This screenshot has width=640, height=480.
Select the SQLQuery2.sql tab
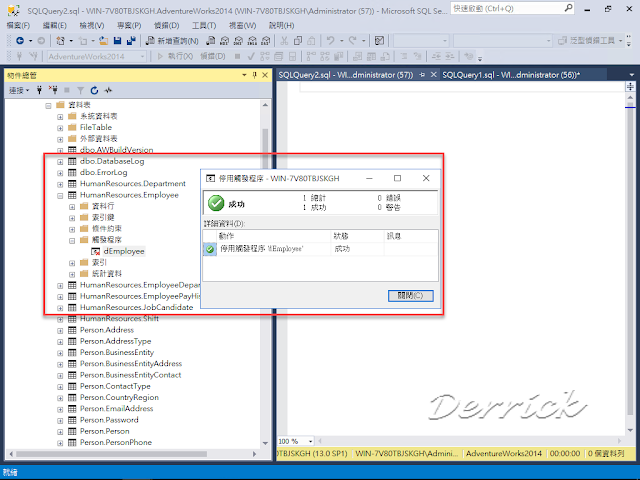(346, 75)
